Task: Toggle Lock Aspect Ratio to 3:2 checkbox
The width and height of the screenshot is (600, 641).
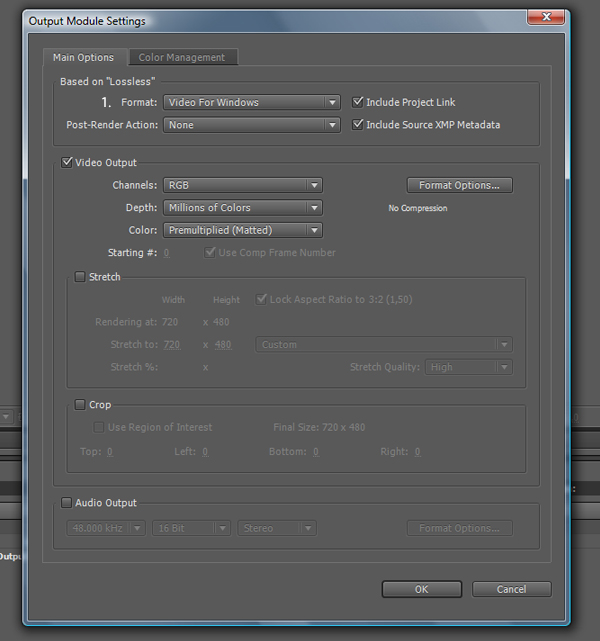Action: click(x=261, y=299)
